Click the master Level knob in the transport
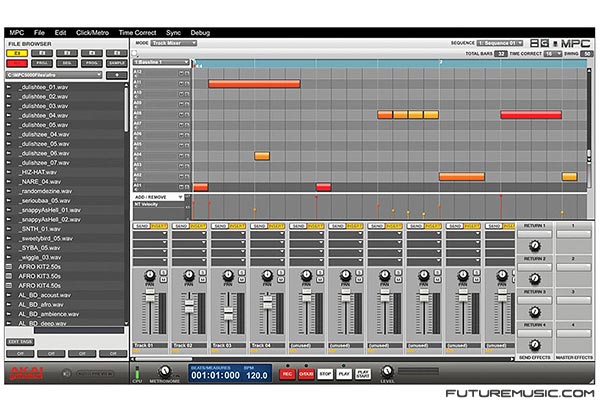This screenshot has width=600, height=416. click(387, 371)
